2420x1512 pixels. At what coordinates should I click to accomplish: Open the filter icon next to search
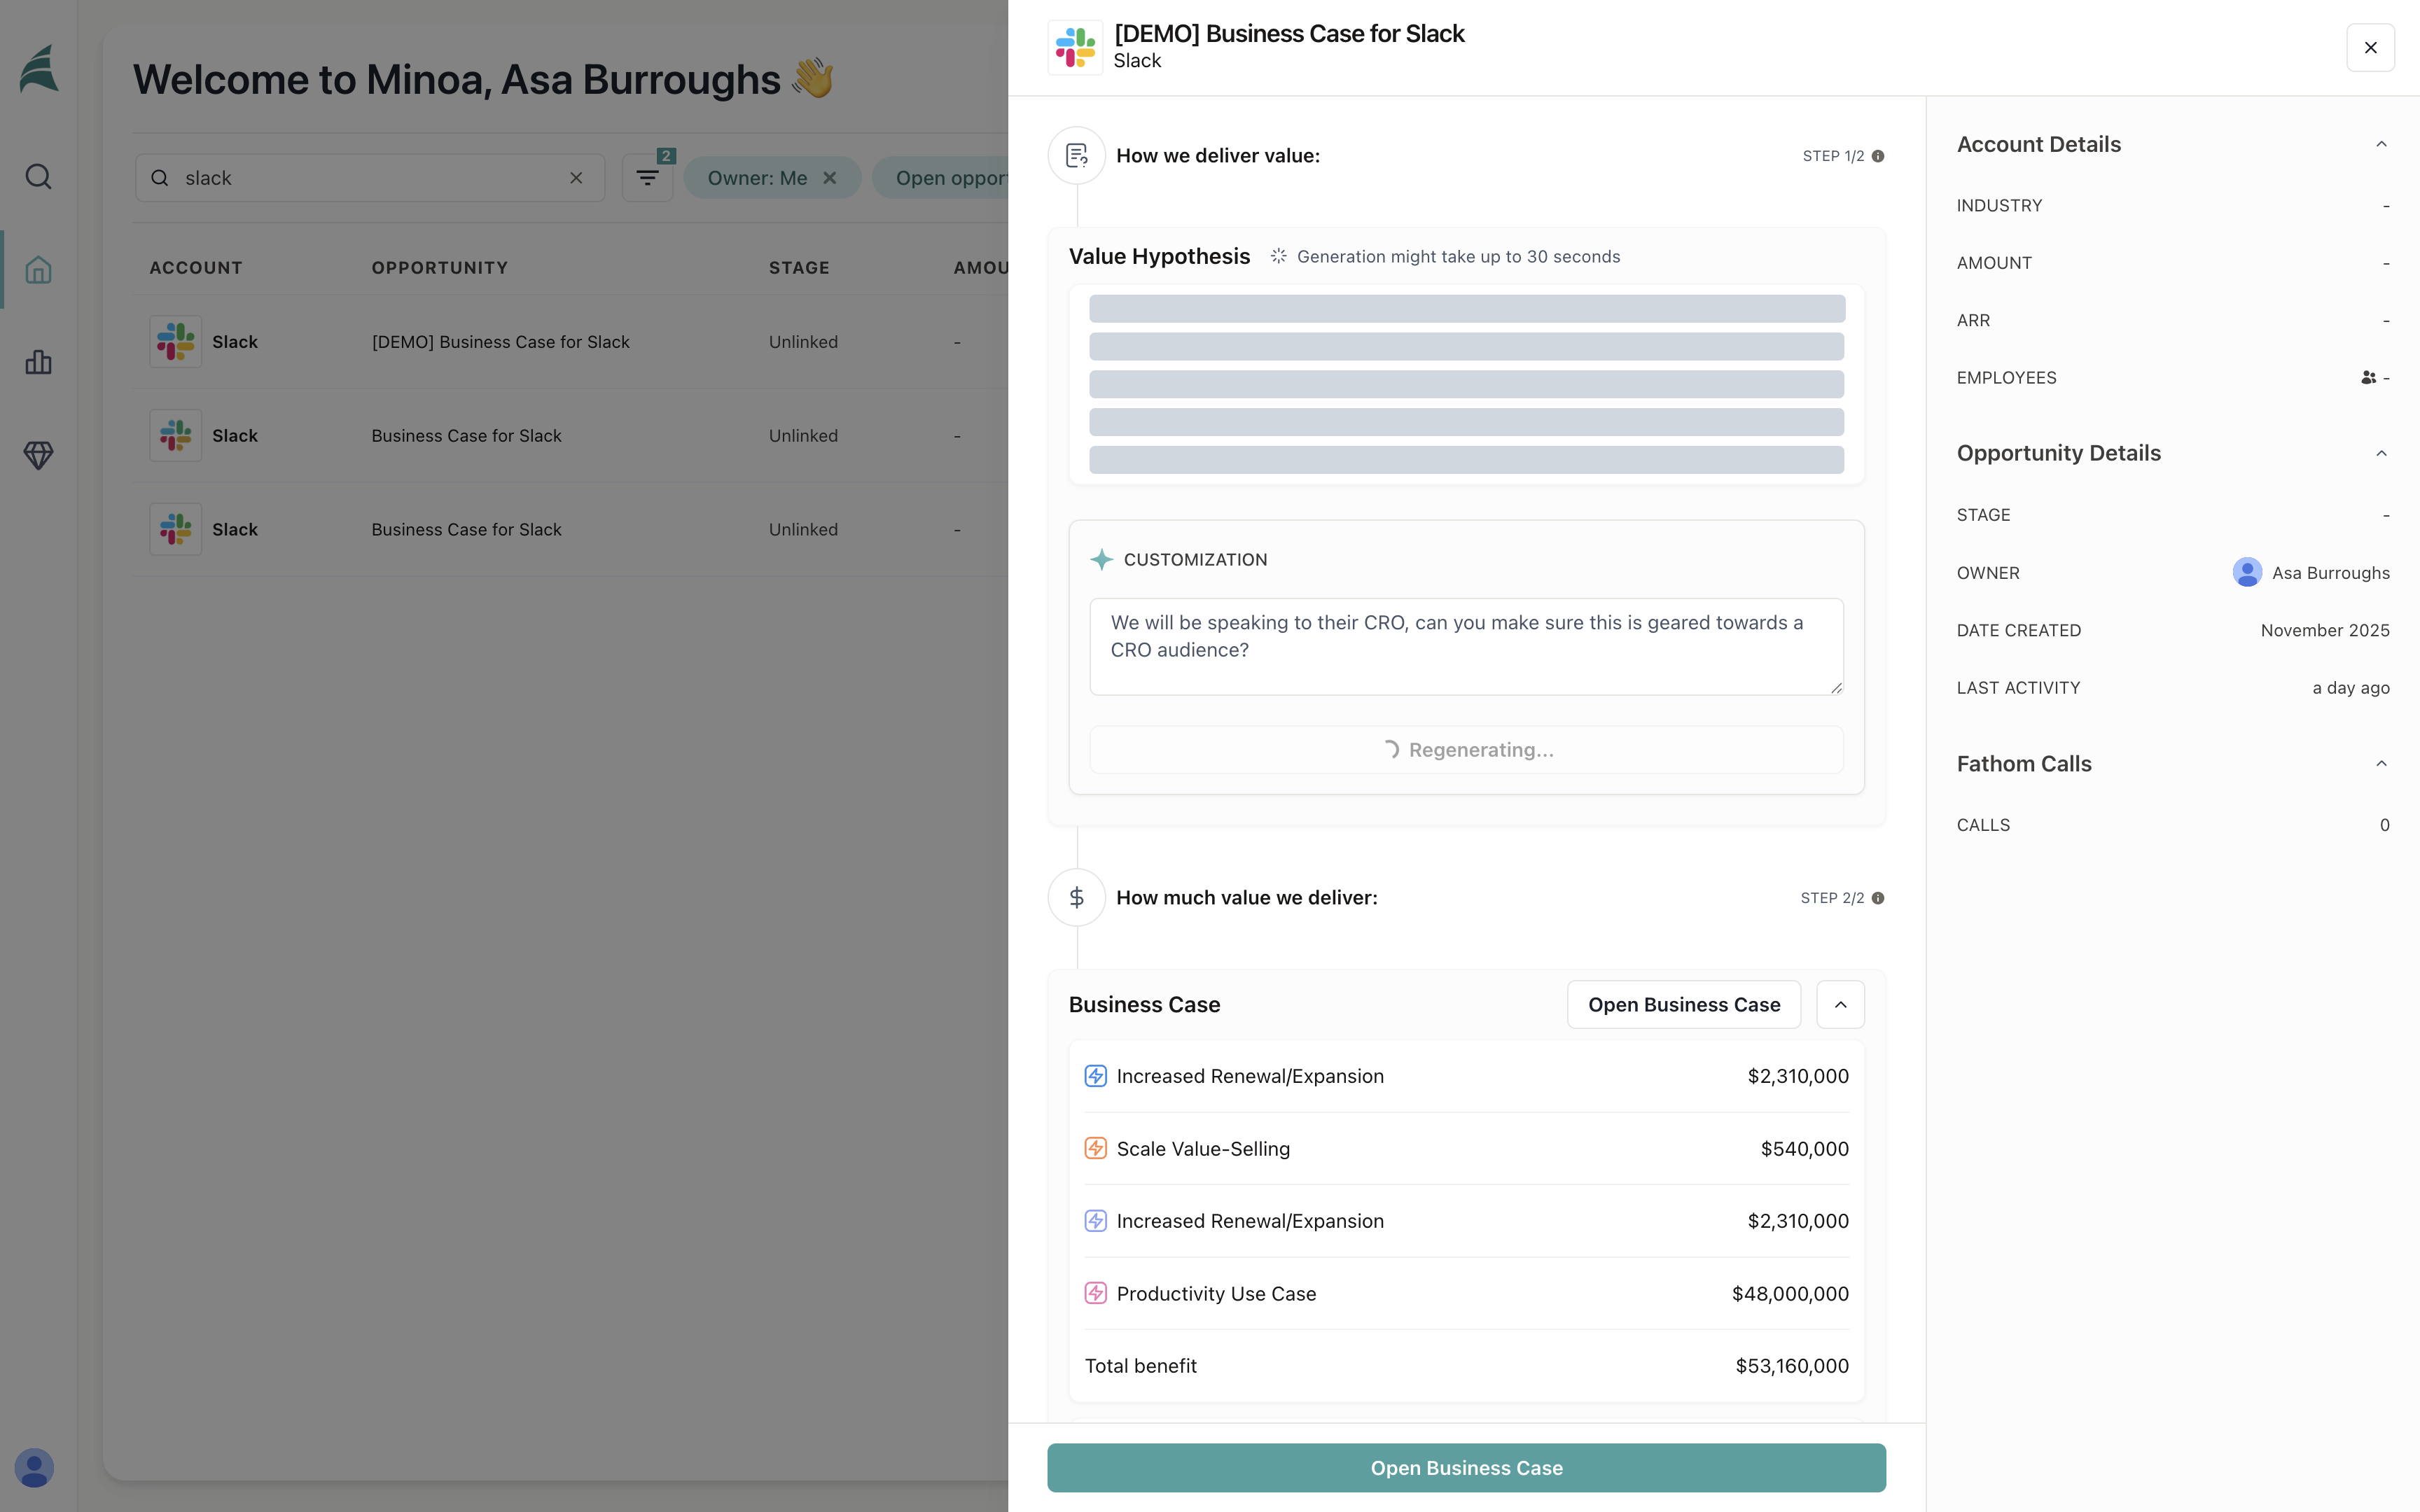647,178
